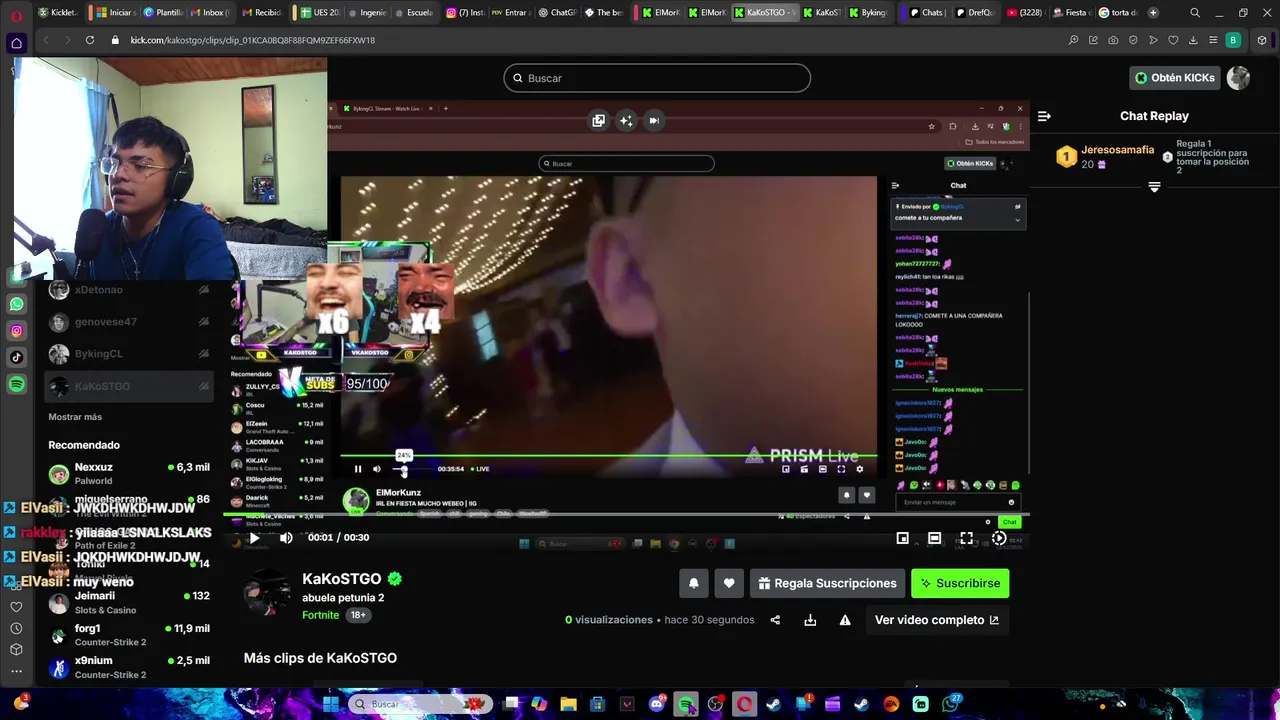Image resolution: width=1280 pixels, height=720 pixels.
Task: Report the clip with warning icon
Action: point(845,620)
